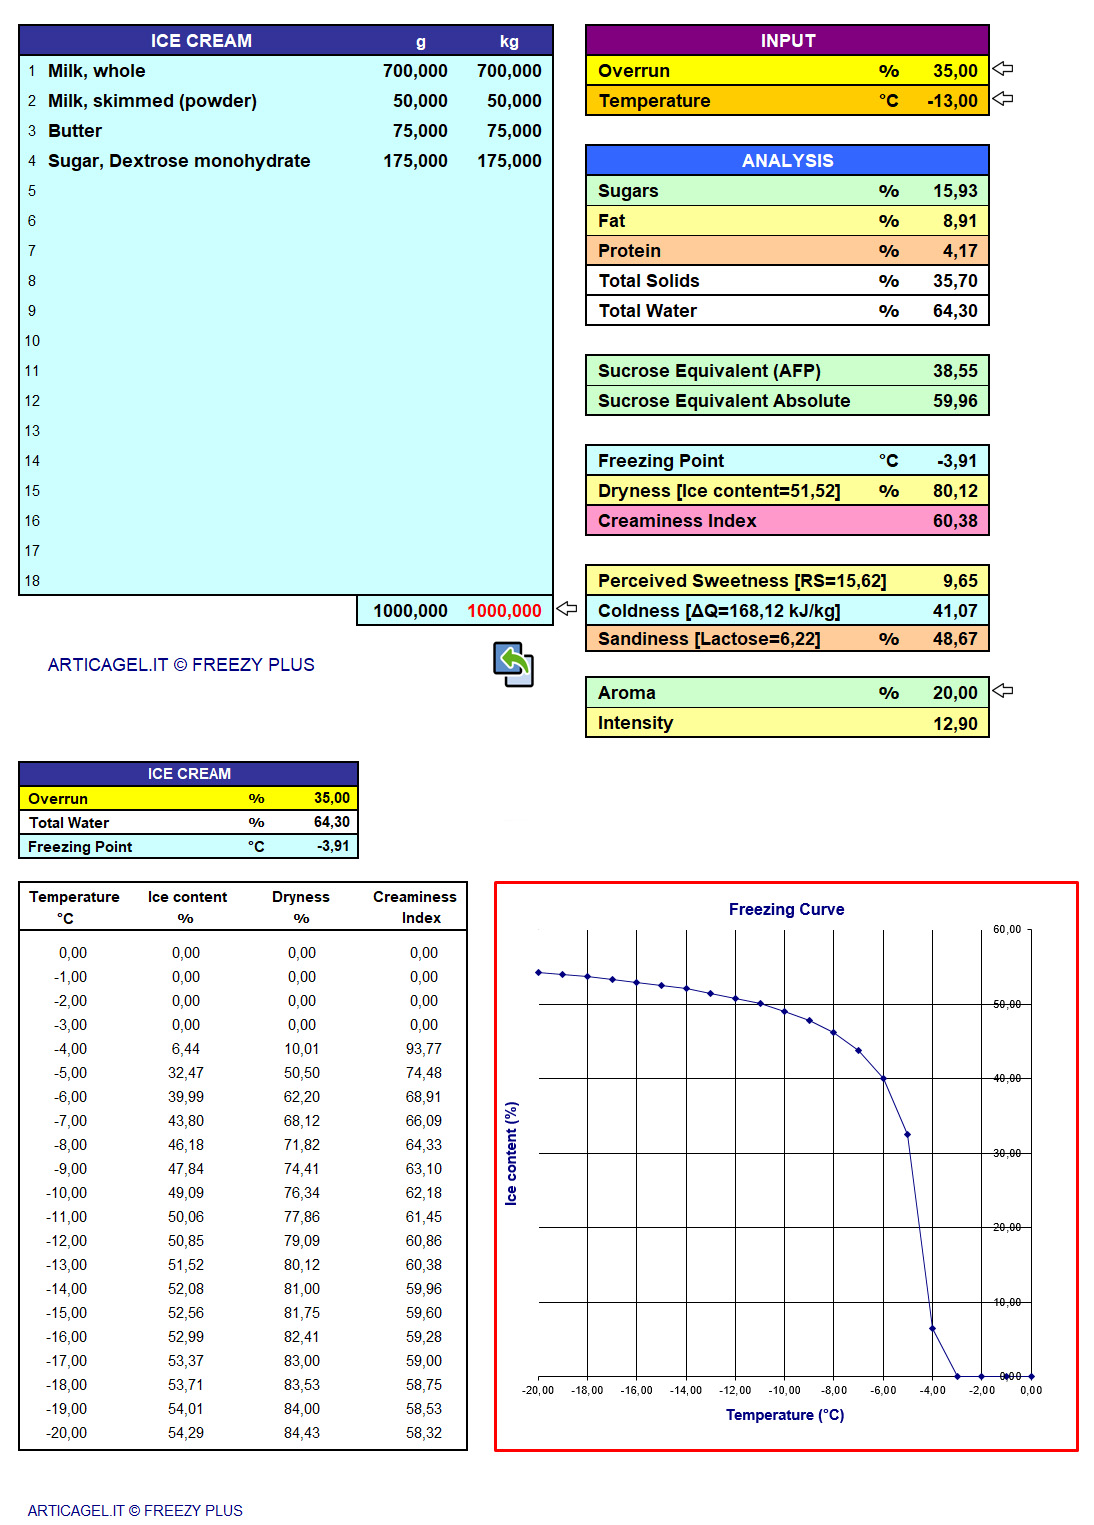Open the upper ARTICAGEL.IT © FREEZY PLUS link
The width and height of the screenshot is (1094, 1525).
[x=181, y=665]
